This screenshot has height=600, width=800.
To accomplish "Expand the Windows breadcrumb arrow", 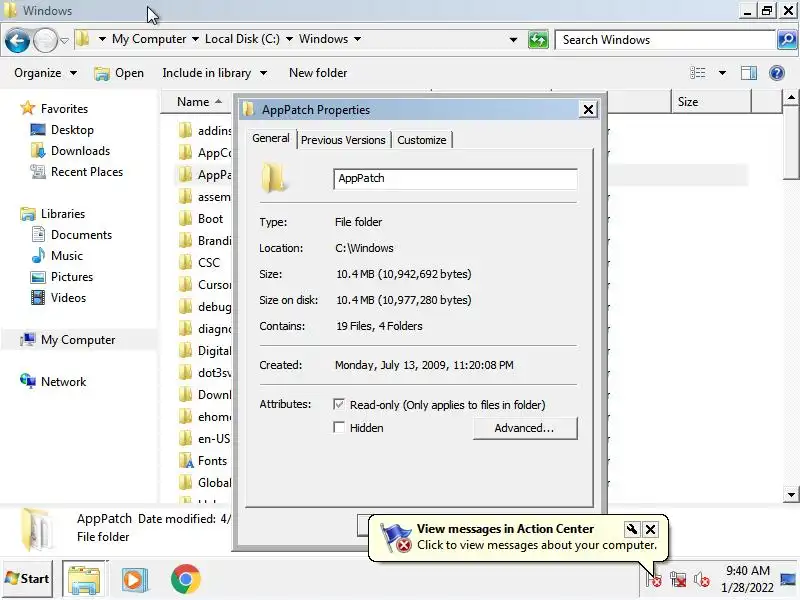I will click(x=358, y=39).
